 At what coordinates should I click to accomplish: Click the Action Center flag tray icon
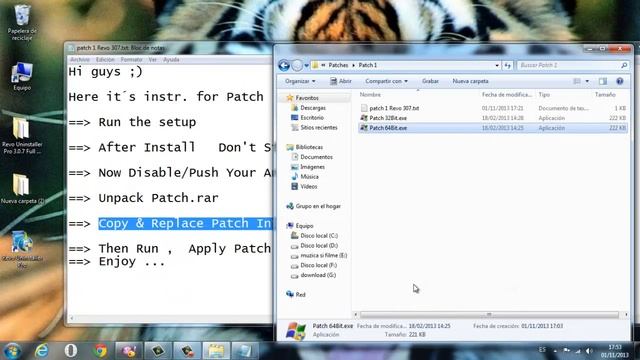coord(567,351)
